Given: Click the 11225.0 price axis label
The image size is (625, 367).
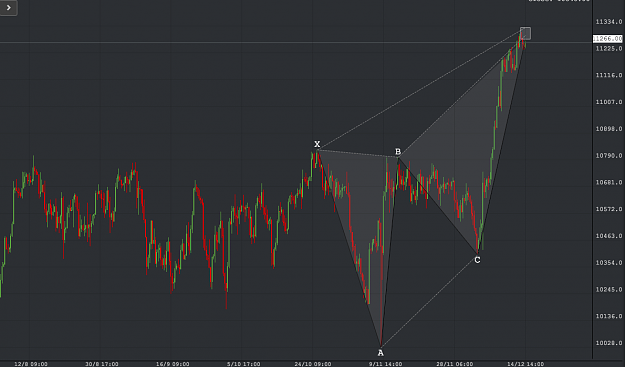Looking at the screenshot, I should (x=609, y=48).
